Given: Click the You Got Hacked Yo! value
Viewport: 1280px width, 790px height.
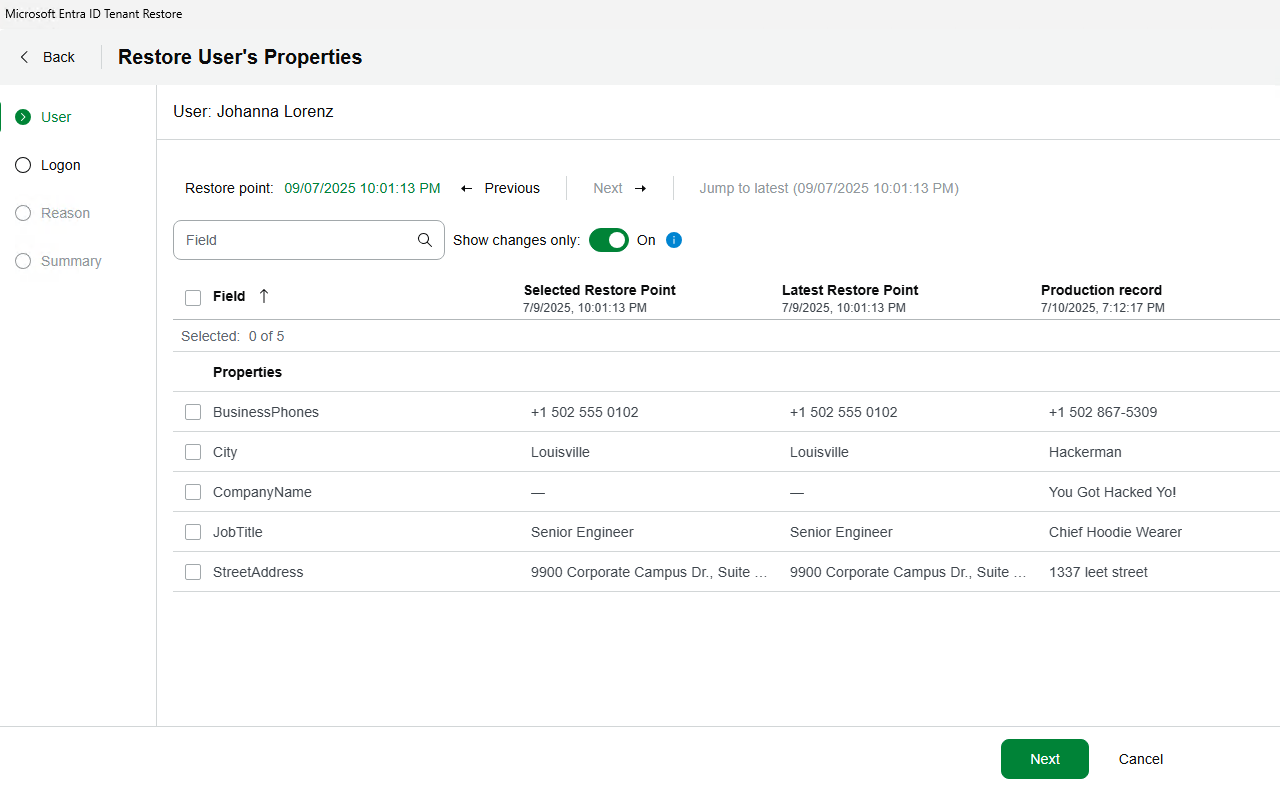Looking at the screenshot, I should [1112, 492].
